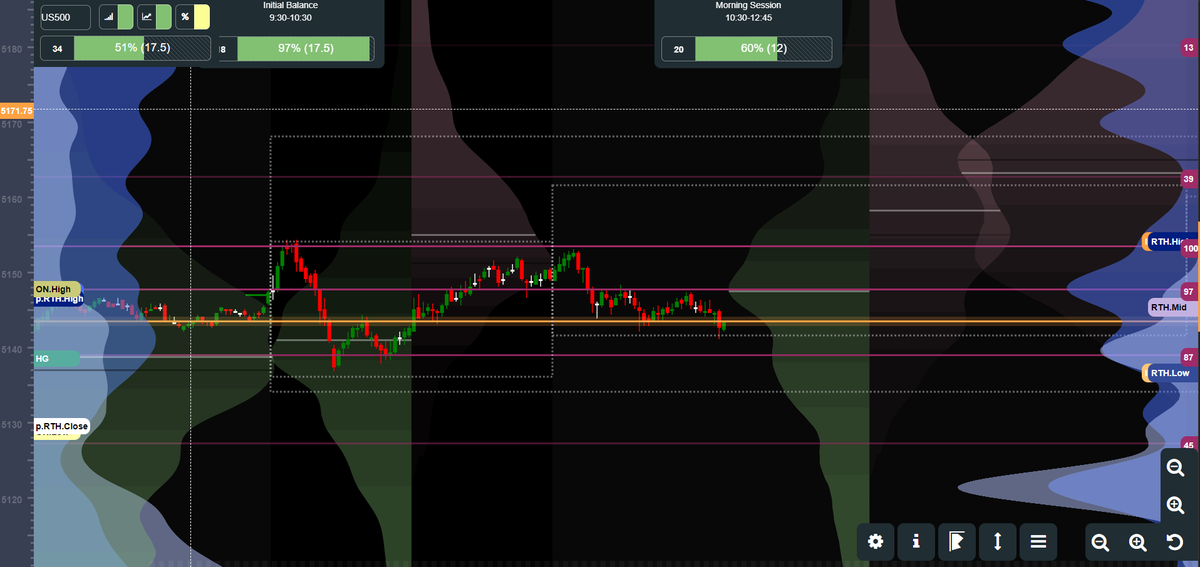The width and height of the screenshot is (1200, 567).
Task: Click the magenta 100 badge
Action: coord(1190,248)
